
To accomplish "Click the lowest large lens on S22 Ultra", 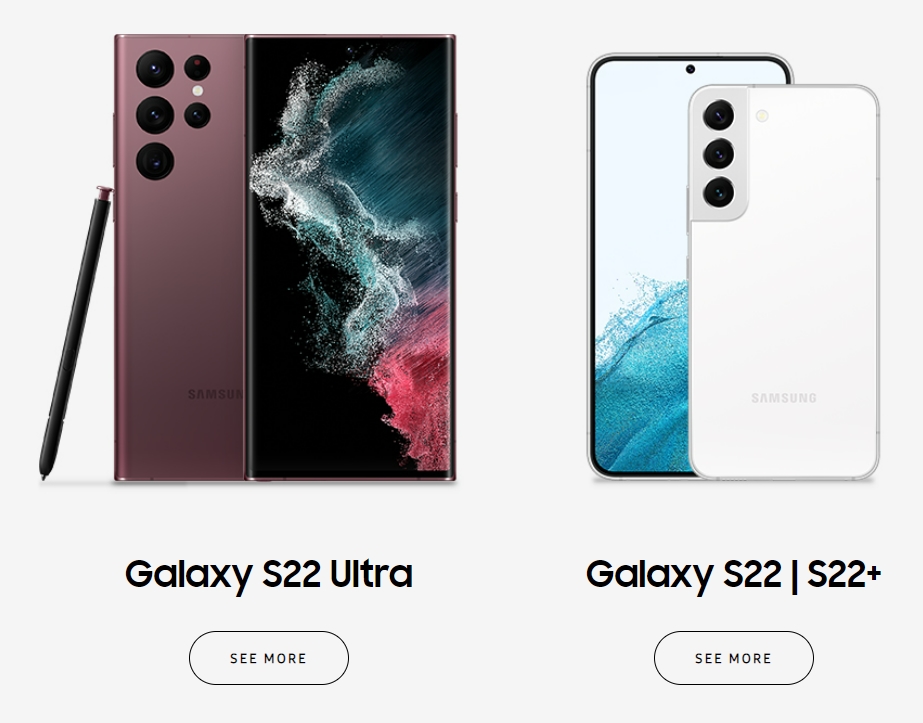I will 155,161.
